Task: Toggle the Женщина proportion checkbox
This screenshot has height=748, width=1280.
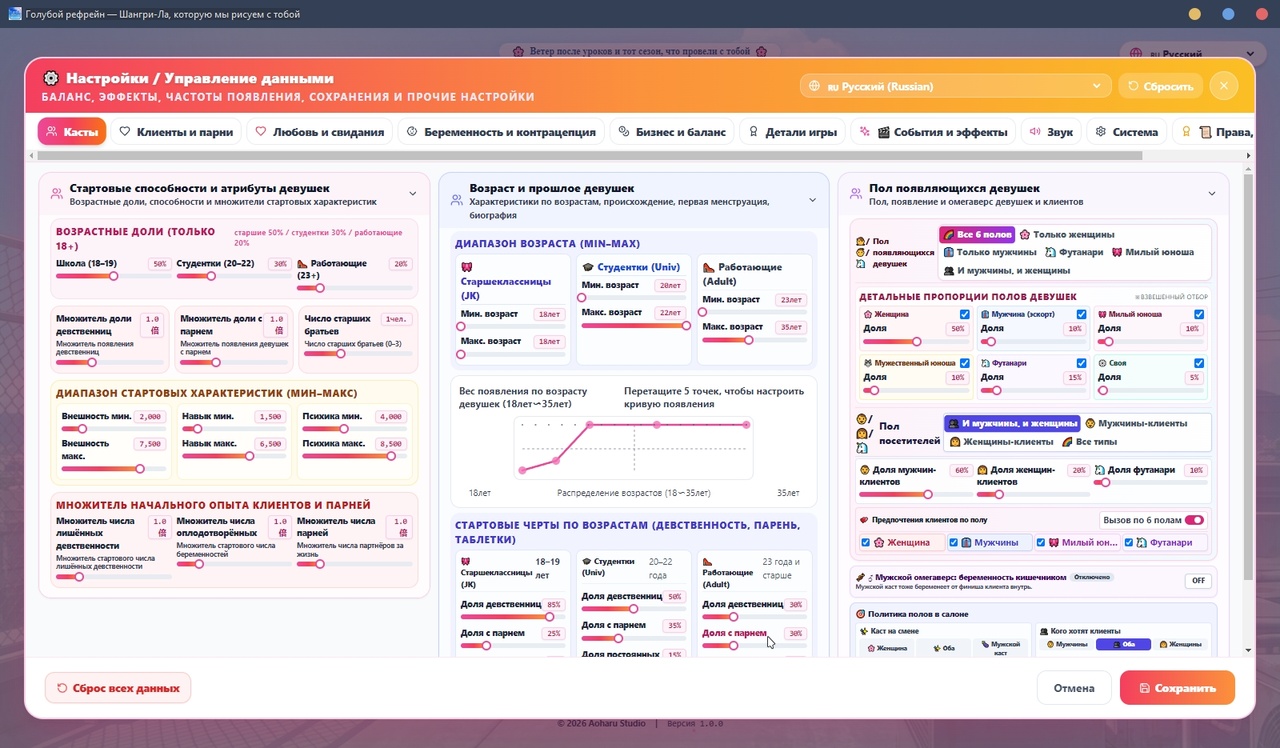Action: tap(964, 314)
